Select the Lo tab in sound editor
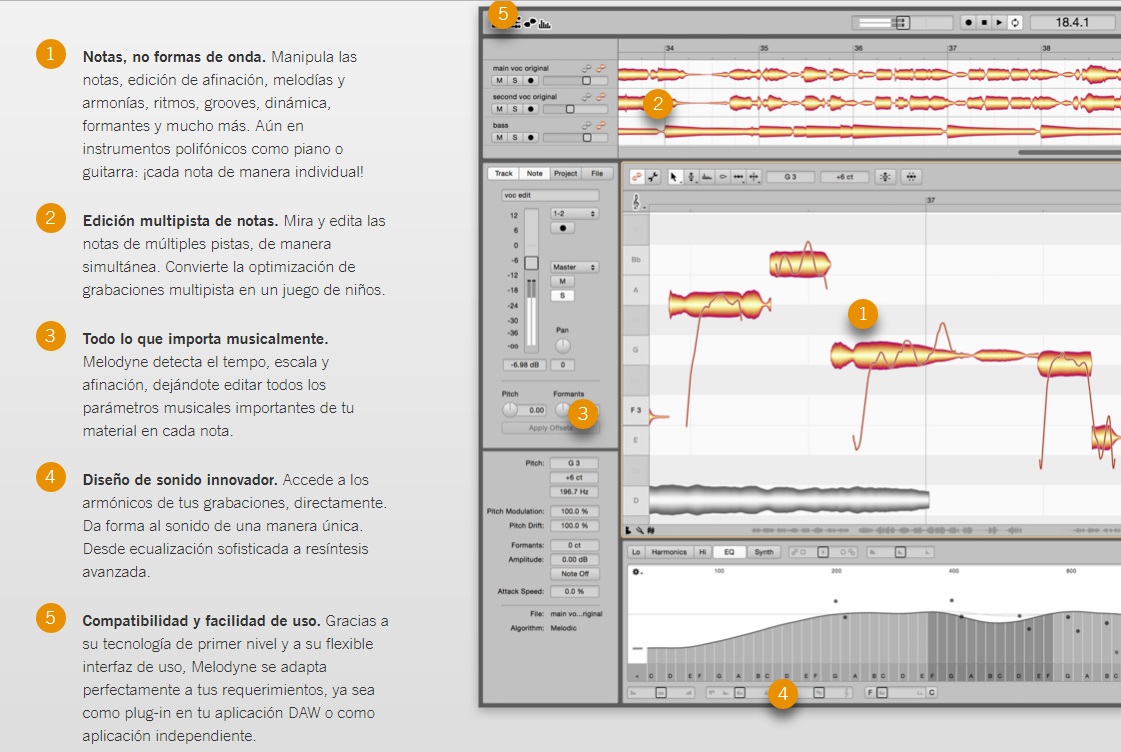This screenshot has width=1121, height=752. click(636, 552)
